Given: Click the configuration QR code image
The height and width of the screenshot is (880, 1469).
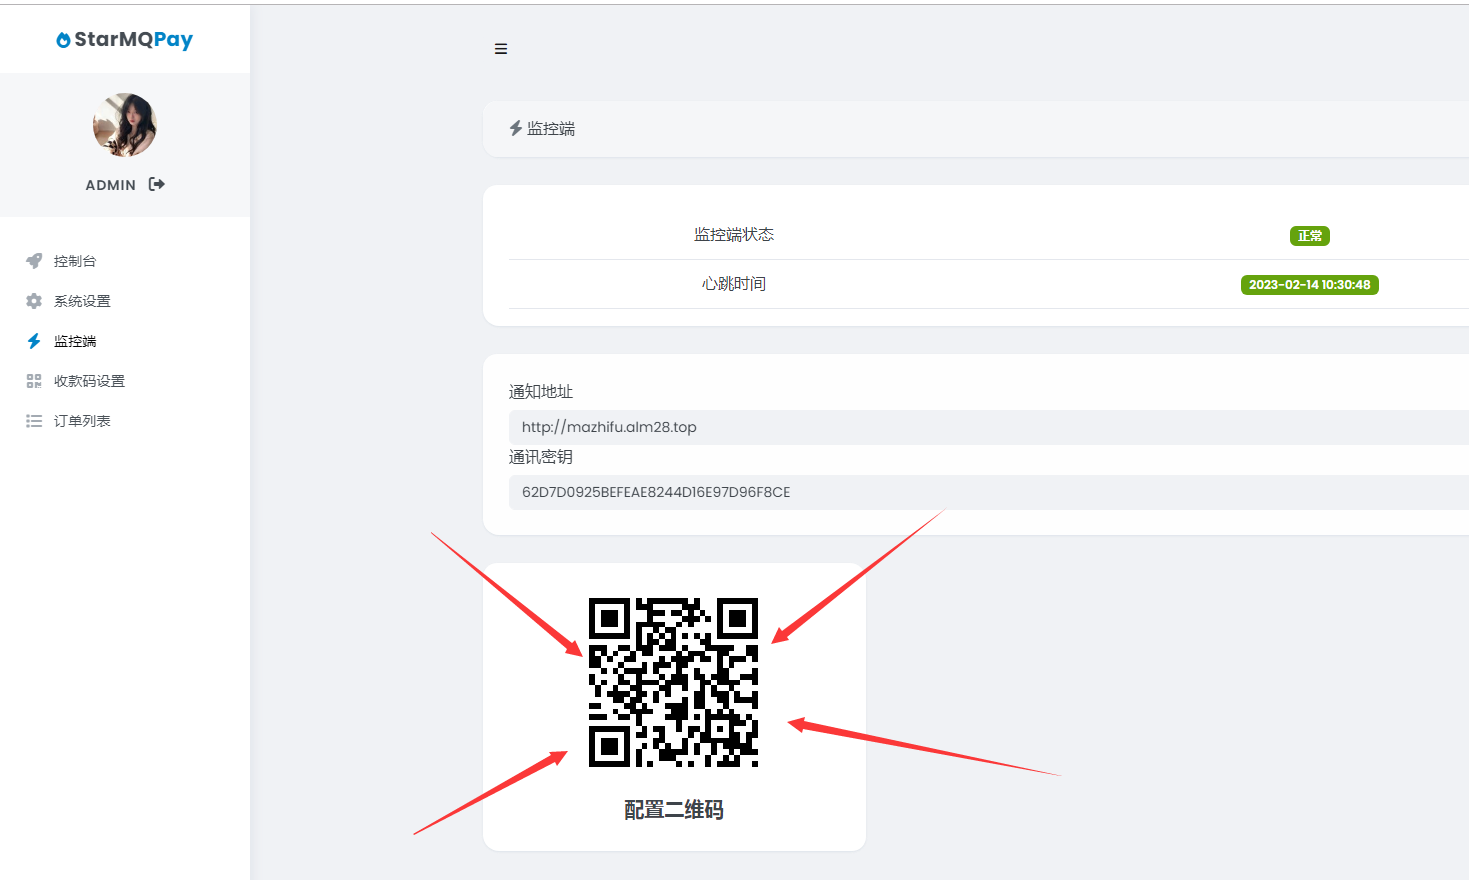Looking at the screenshot, I should [673, 683].
